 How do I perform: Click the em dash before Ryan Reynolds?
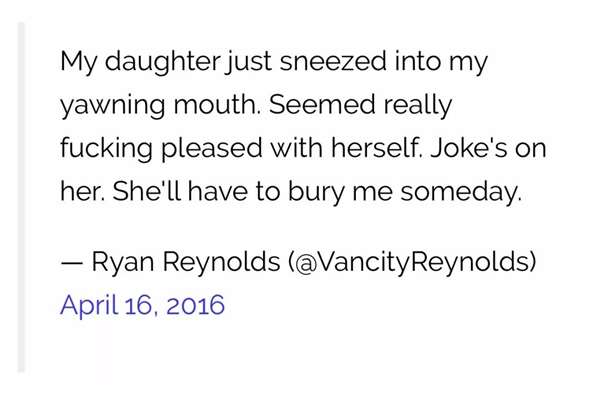point(71,263)
